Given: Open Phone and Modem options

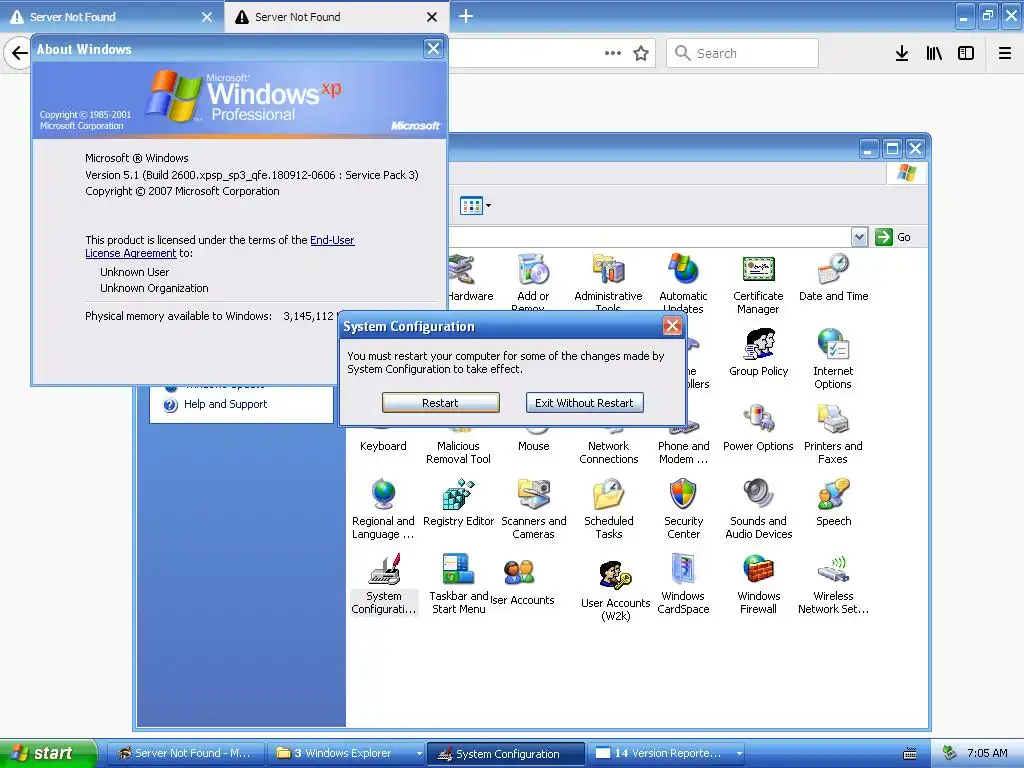Looking at the screenshot, I should point(683,444).
